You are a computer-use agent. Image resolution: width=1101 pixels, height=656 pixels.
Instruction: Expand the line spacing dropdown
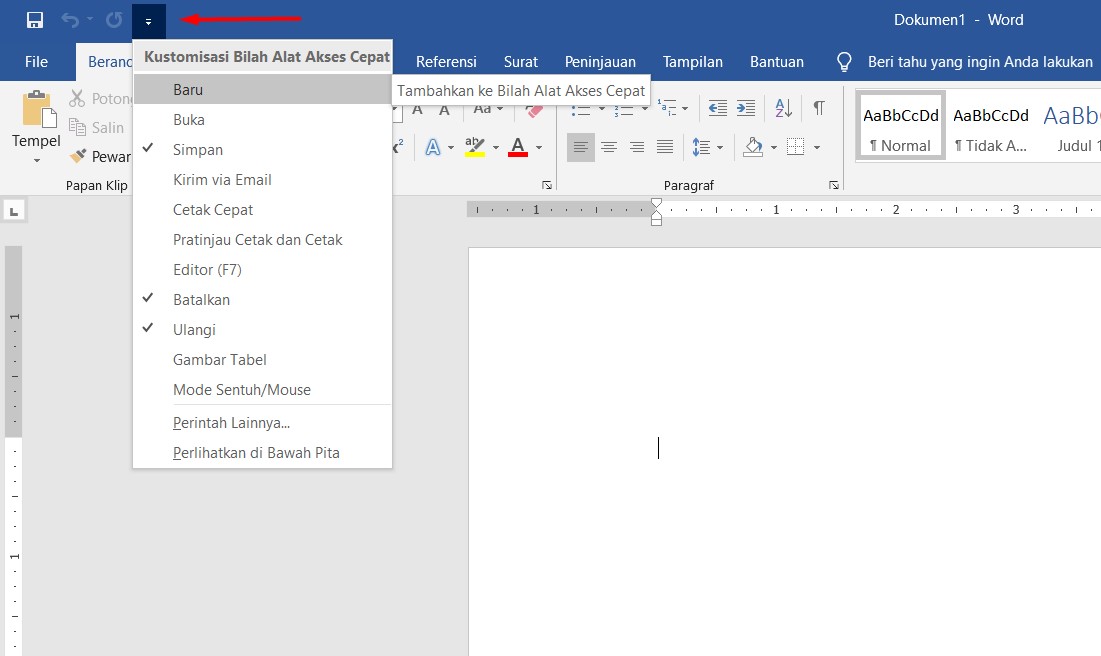719,147
